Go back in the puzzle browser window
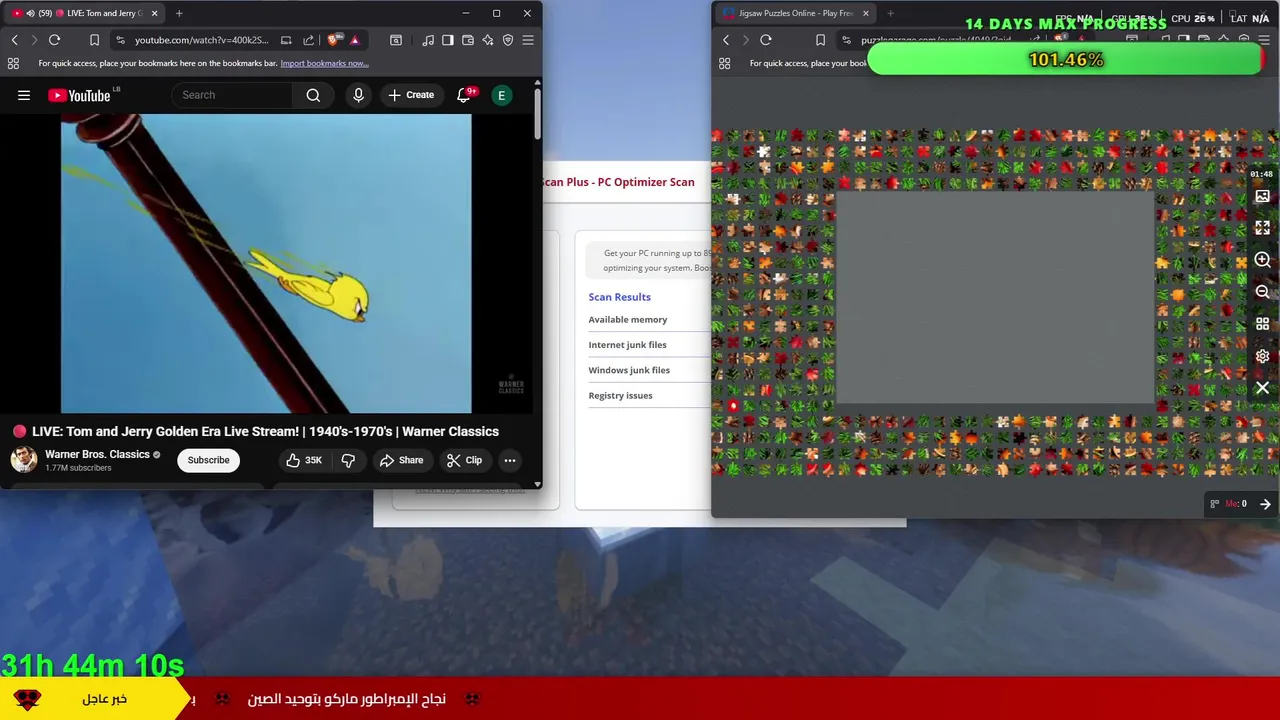This screenshot has width=1280, height=720. 726,40
